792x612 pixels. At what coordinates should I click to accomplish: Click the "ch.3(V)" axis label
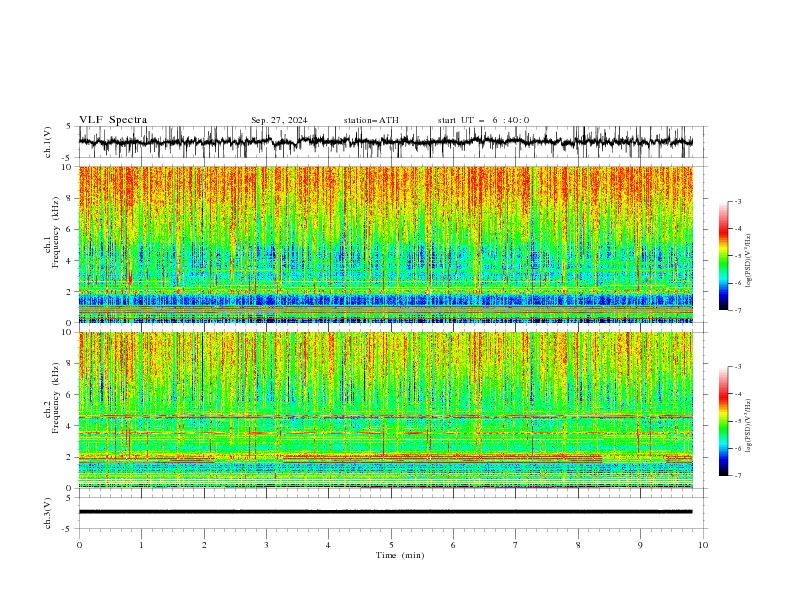[x=48, y=513]
